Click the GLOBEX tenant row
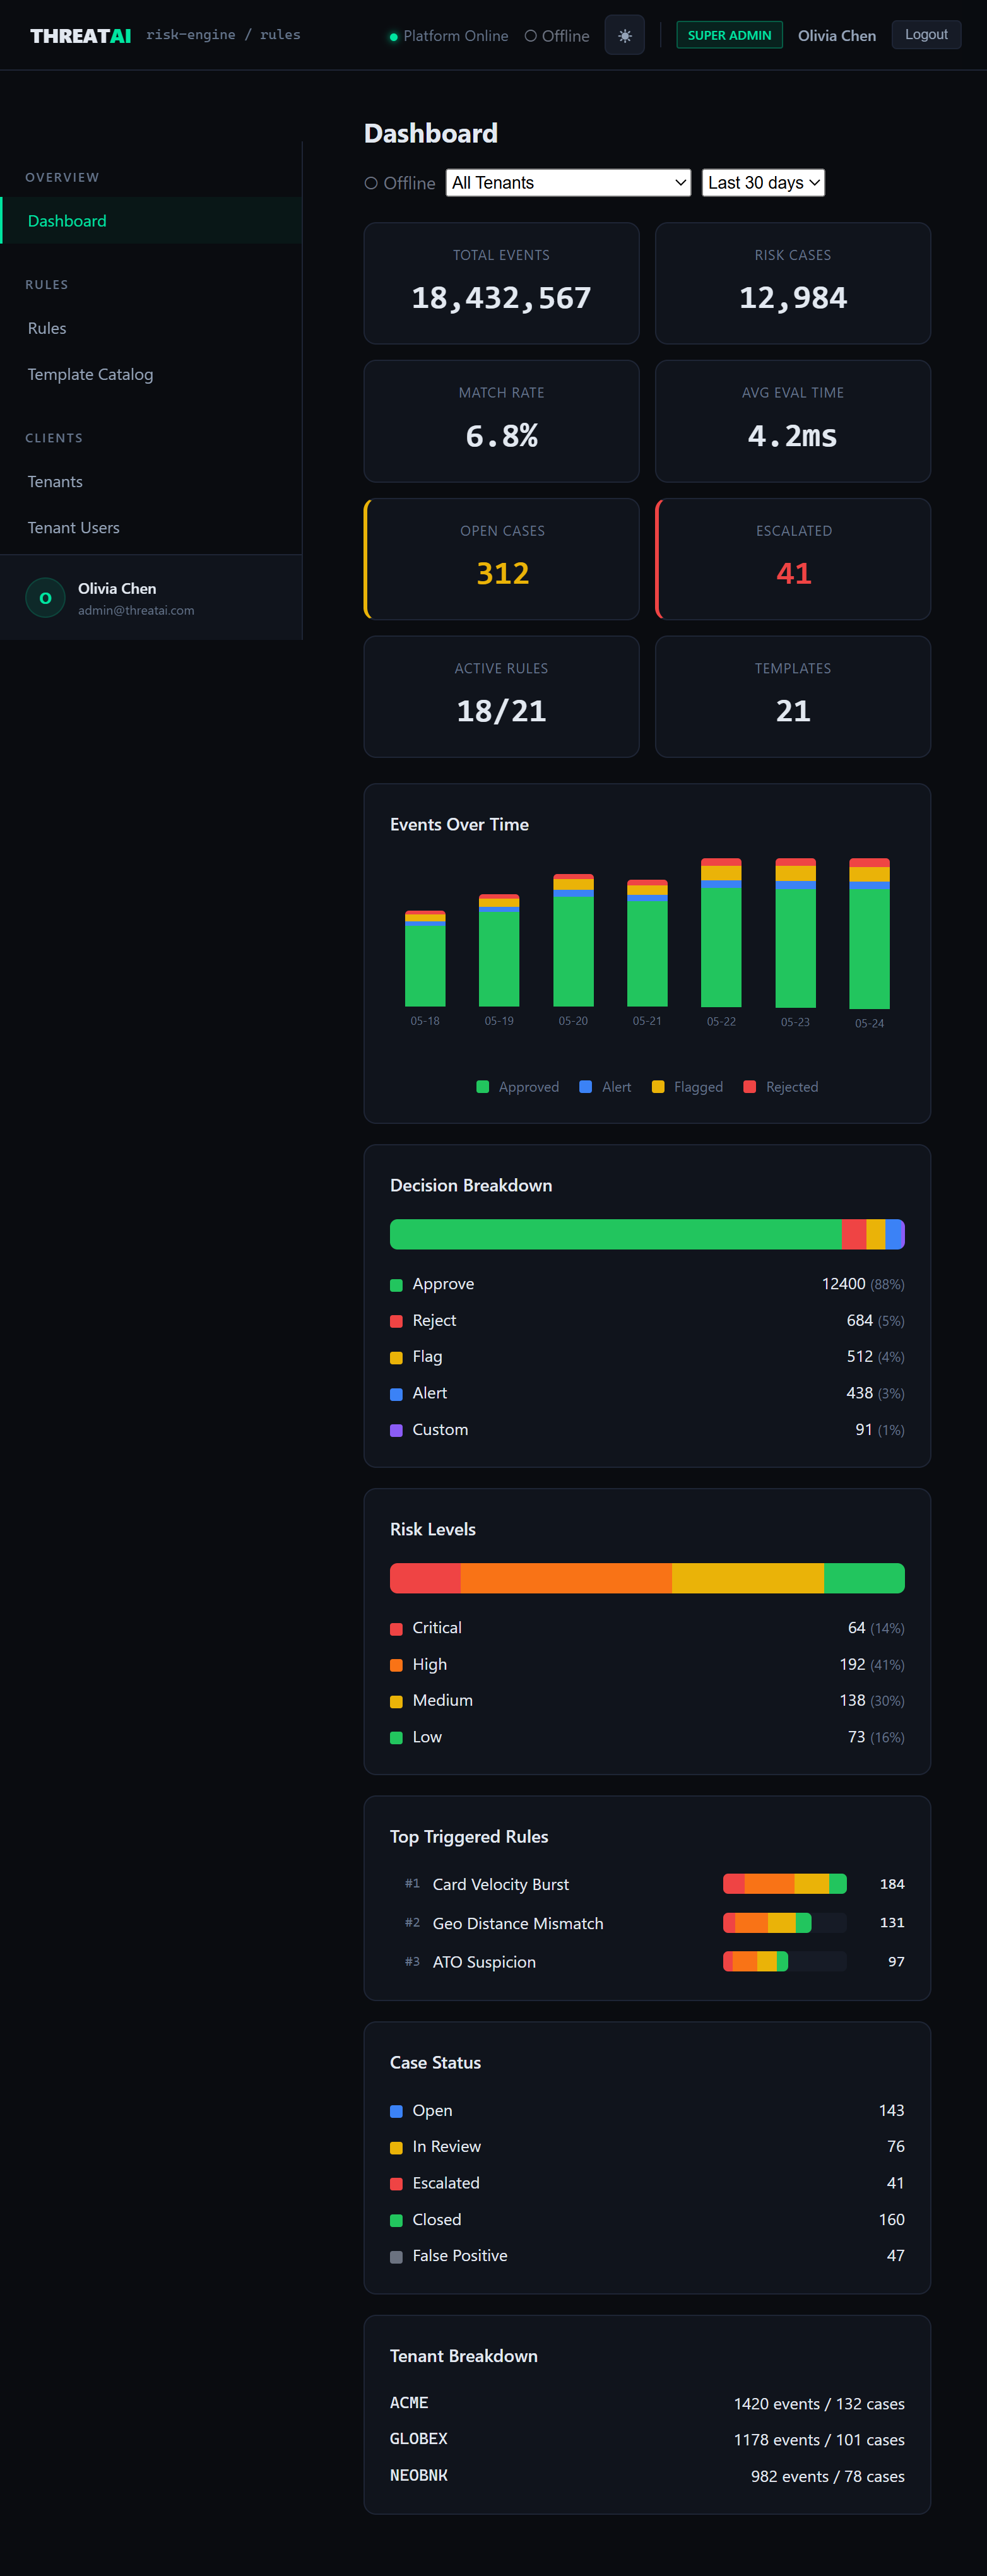This screenshot has width=987, height=2576. coord(647,2440)
